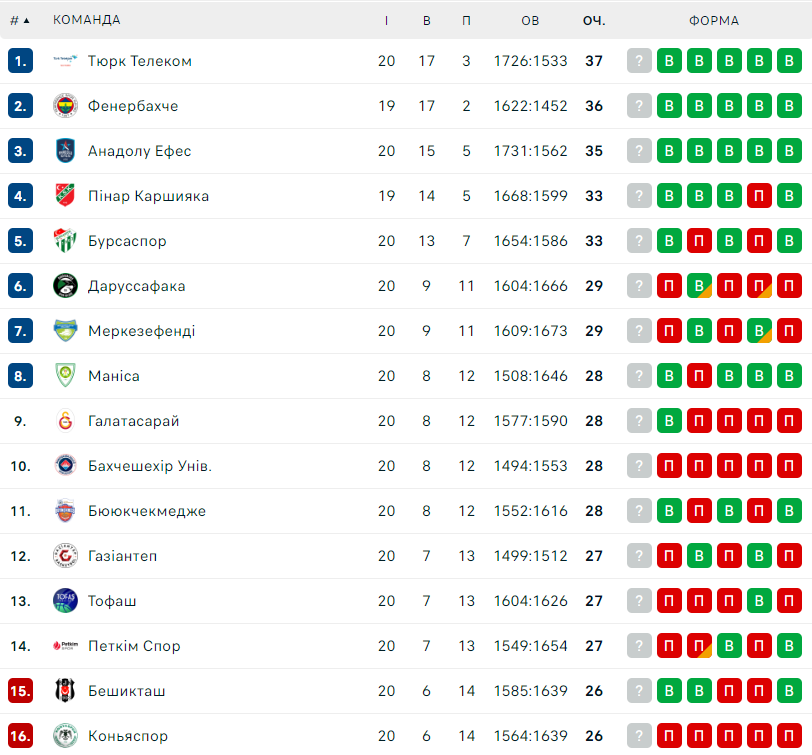Viewport: 812px width, 755px height.
Task: Open the Бахчешехір Унів. team link
Action: point(150,466)
